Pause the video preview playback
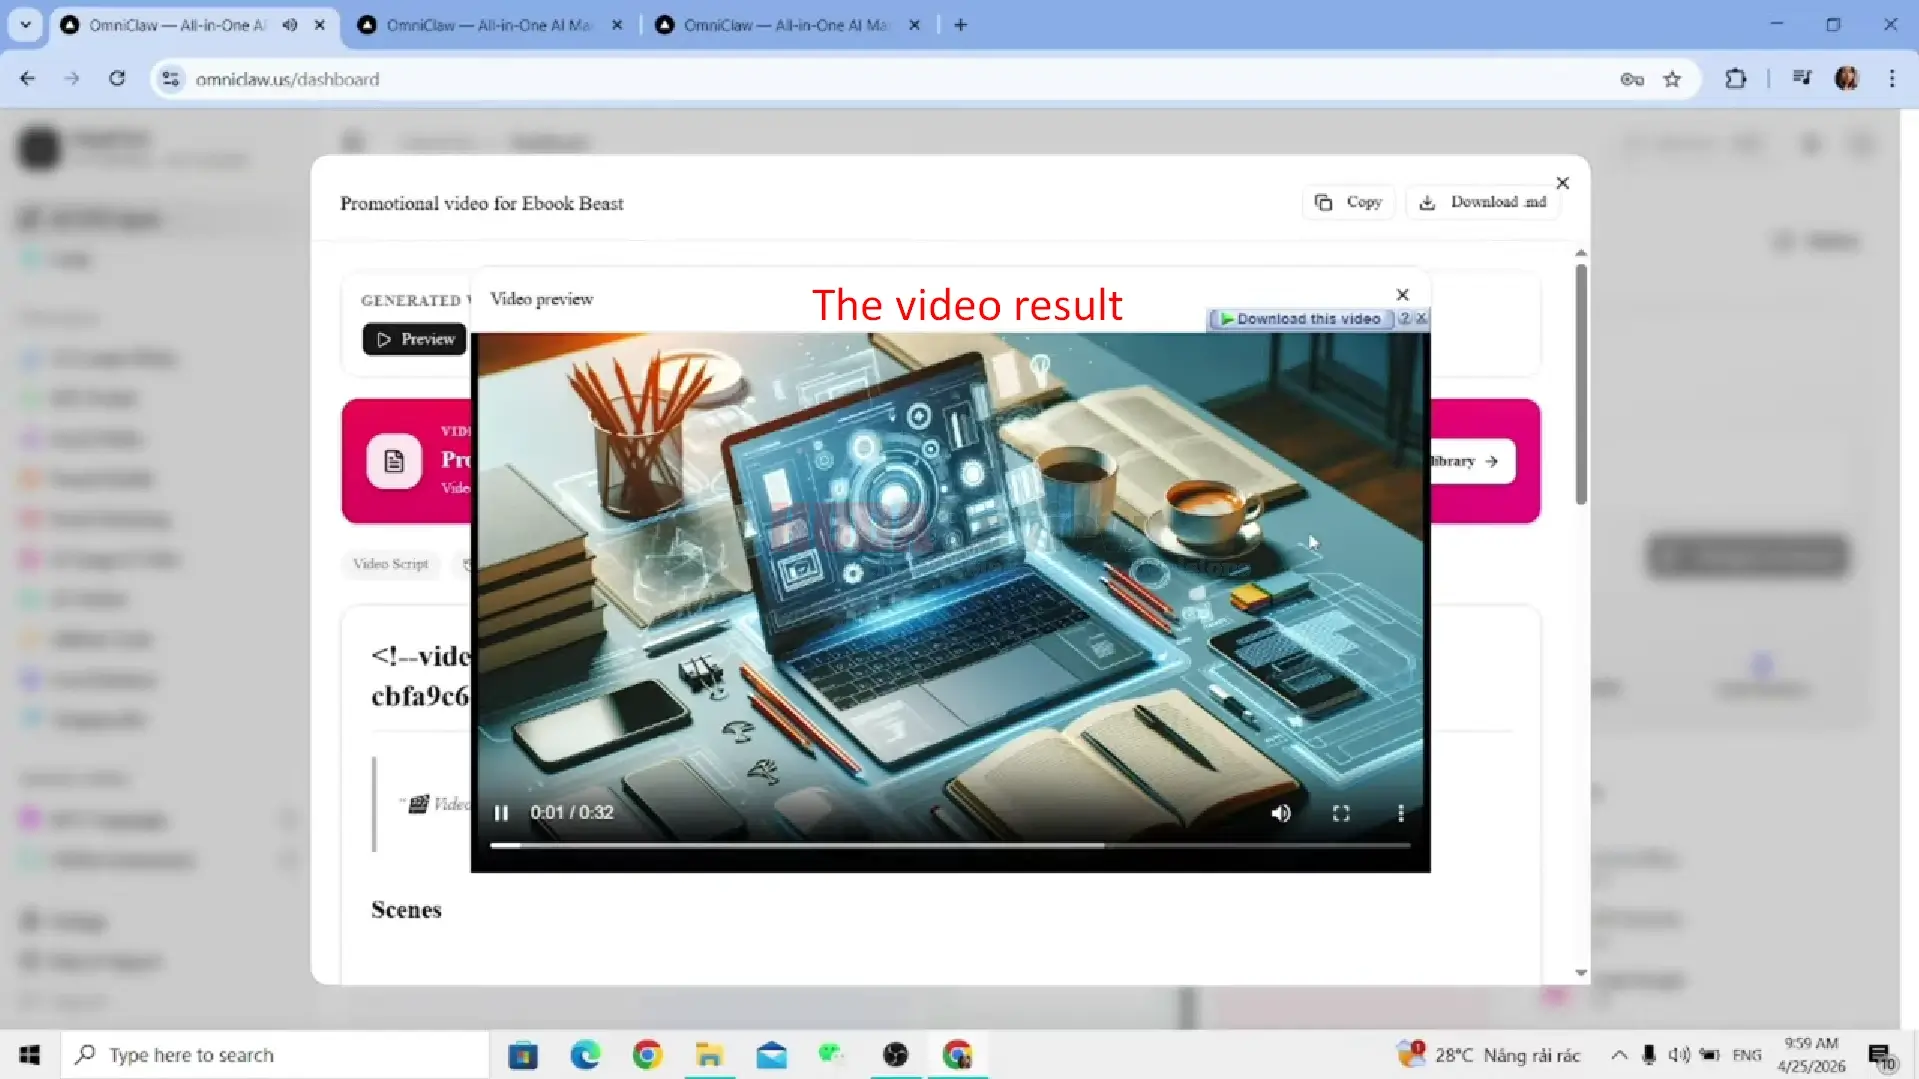 pos(501,813)
